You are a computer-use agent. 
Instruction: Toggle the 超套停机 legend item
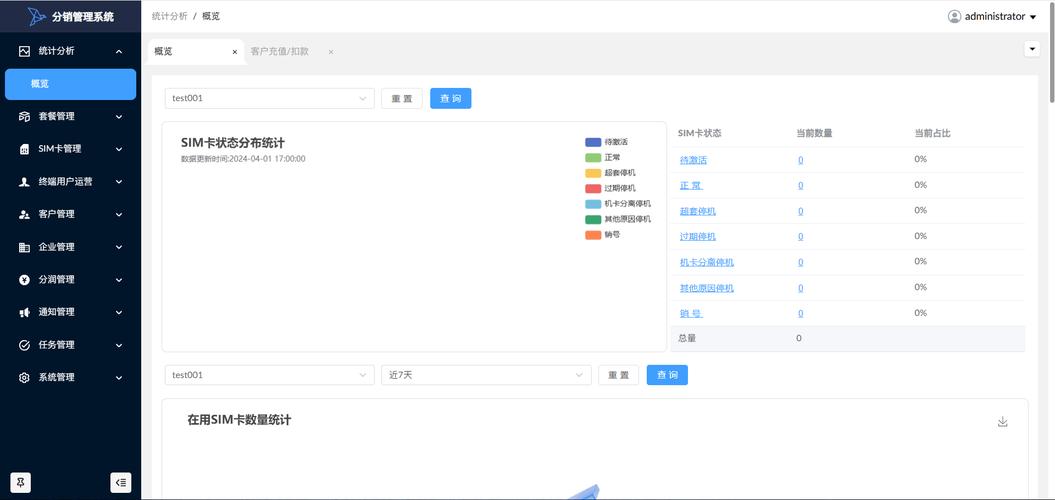coord(610,173)
